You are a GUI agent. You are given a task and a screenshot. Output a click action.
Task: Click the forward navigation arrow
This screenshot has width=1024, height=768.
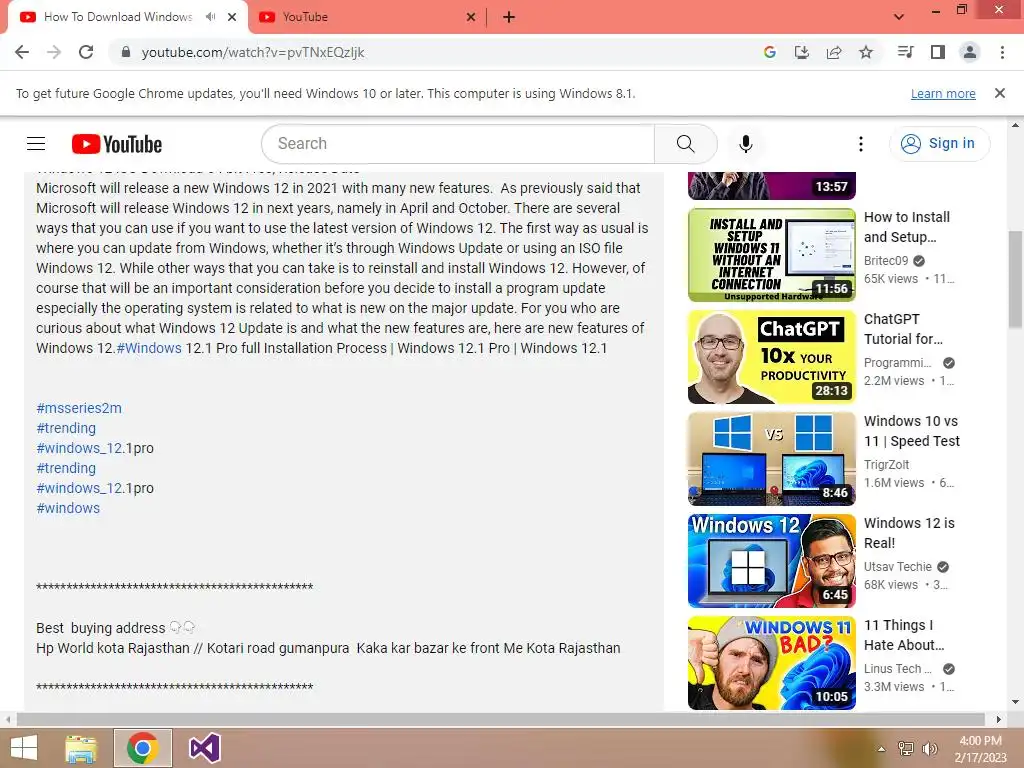pos(54,52)
